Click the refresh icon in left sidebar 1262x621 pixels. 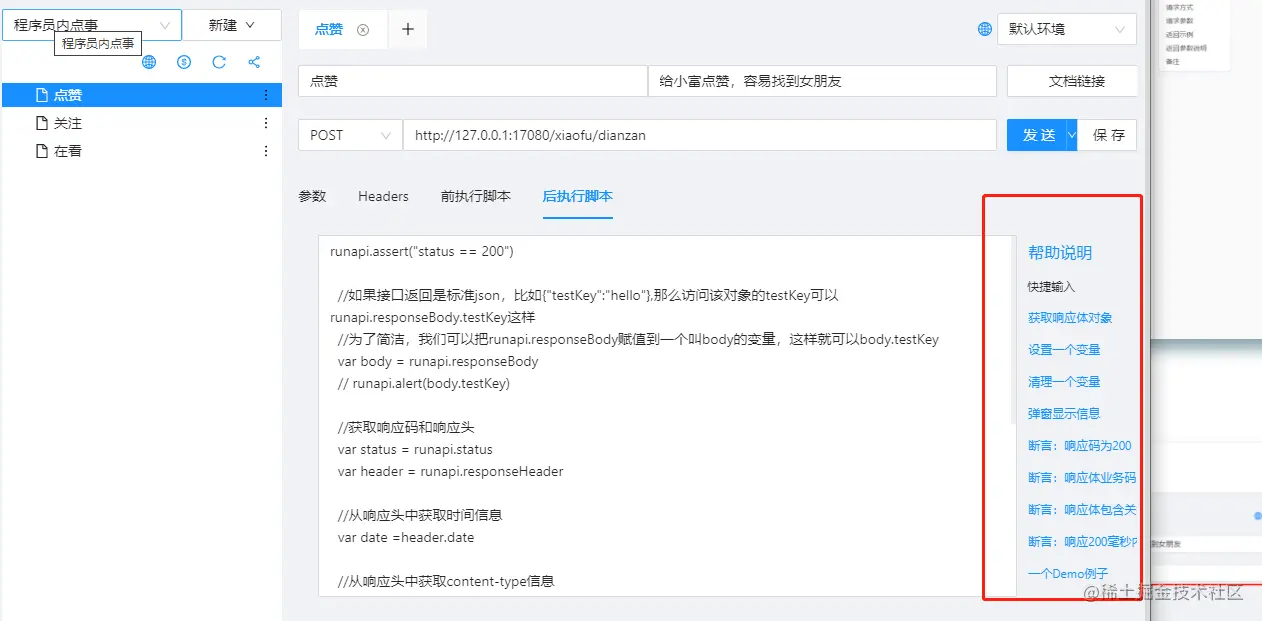pyautogui.click(x=219, y=62)
